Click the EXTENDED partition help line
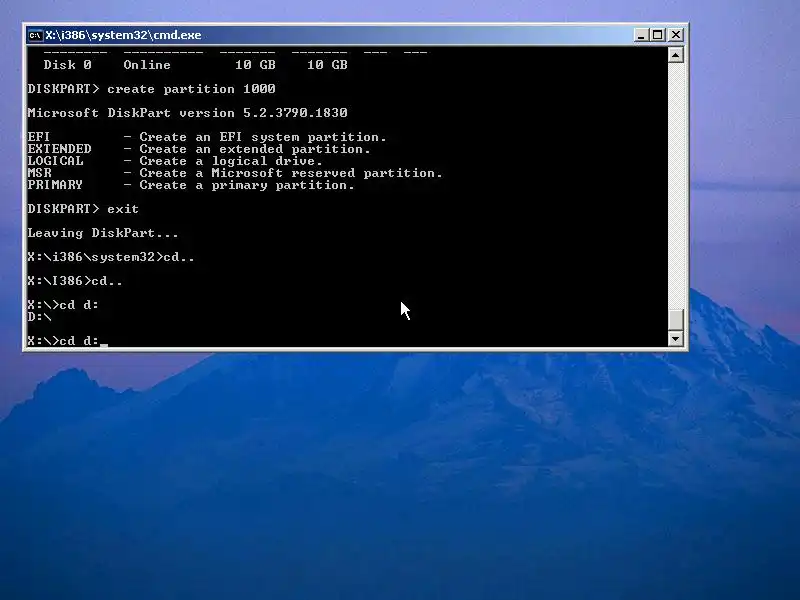The height and width of the screenshot is (600, 800). 199,149
